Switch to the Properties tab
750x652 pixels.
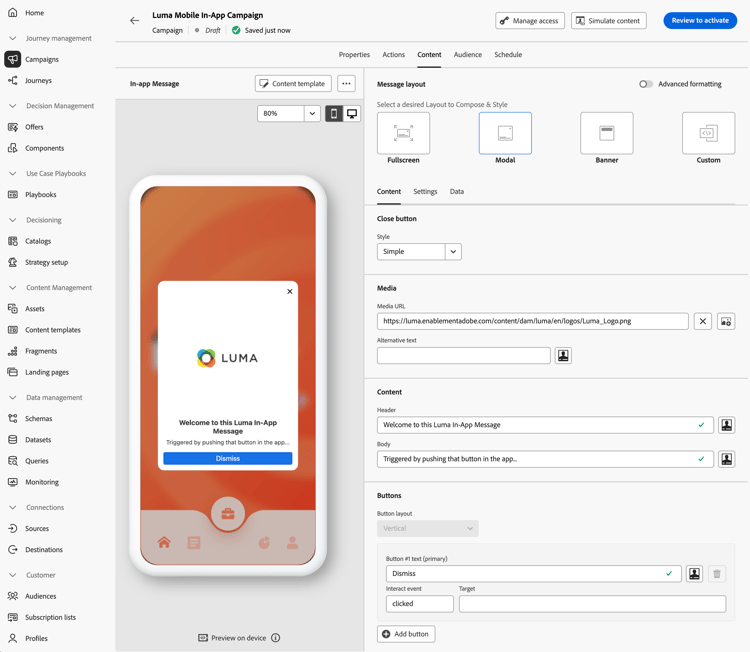[354, 55]
